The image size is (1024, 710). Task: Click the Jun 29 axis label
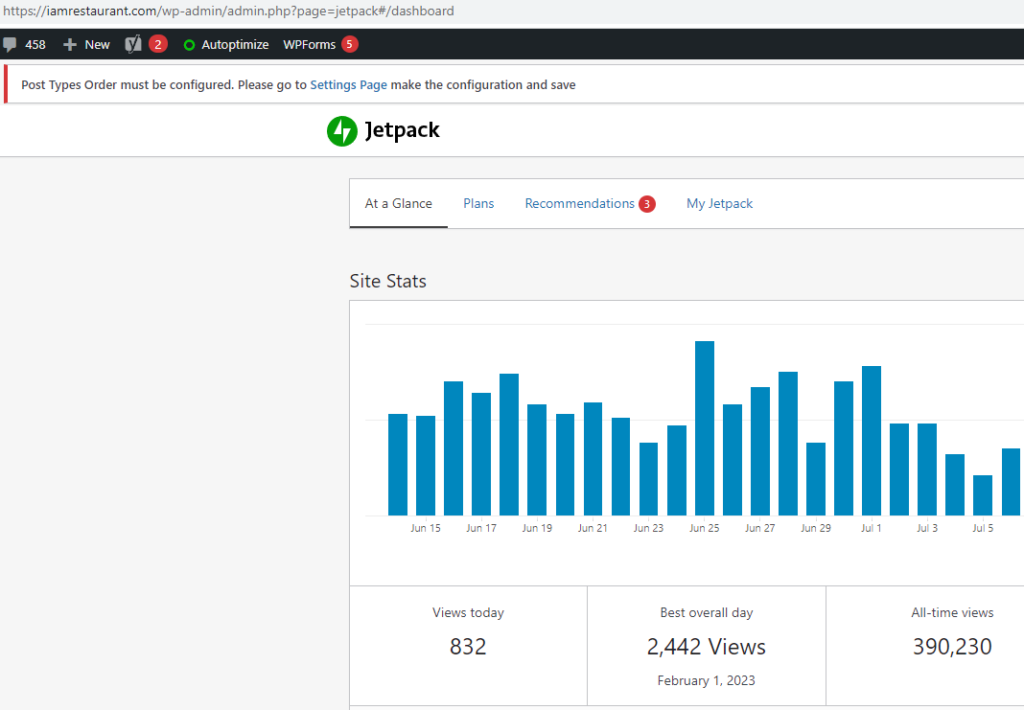pos(816,528)
